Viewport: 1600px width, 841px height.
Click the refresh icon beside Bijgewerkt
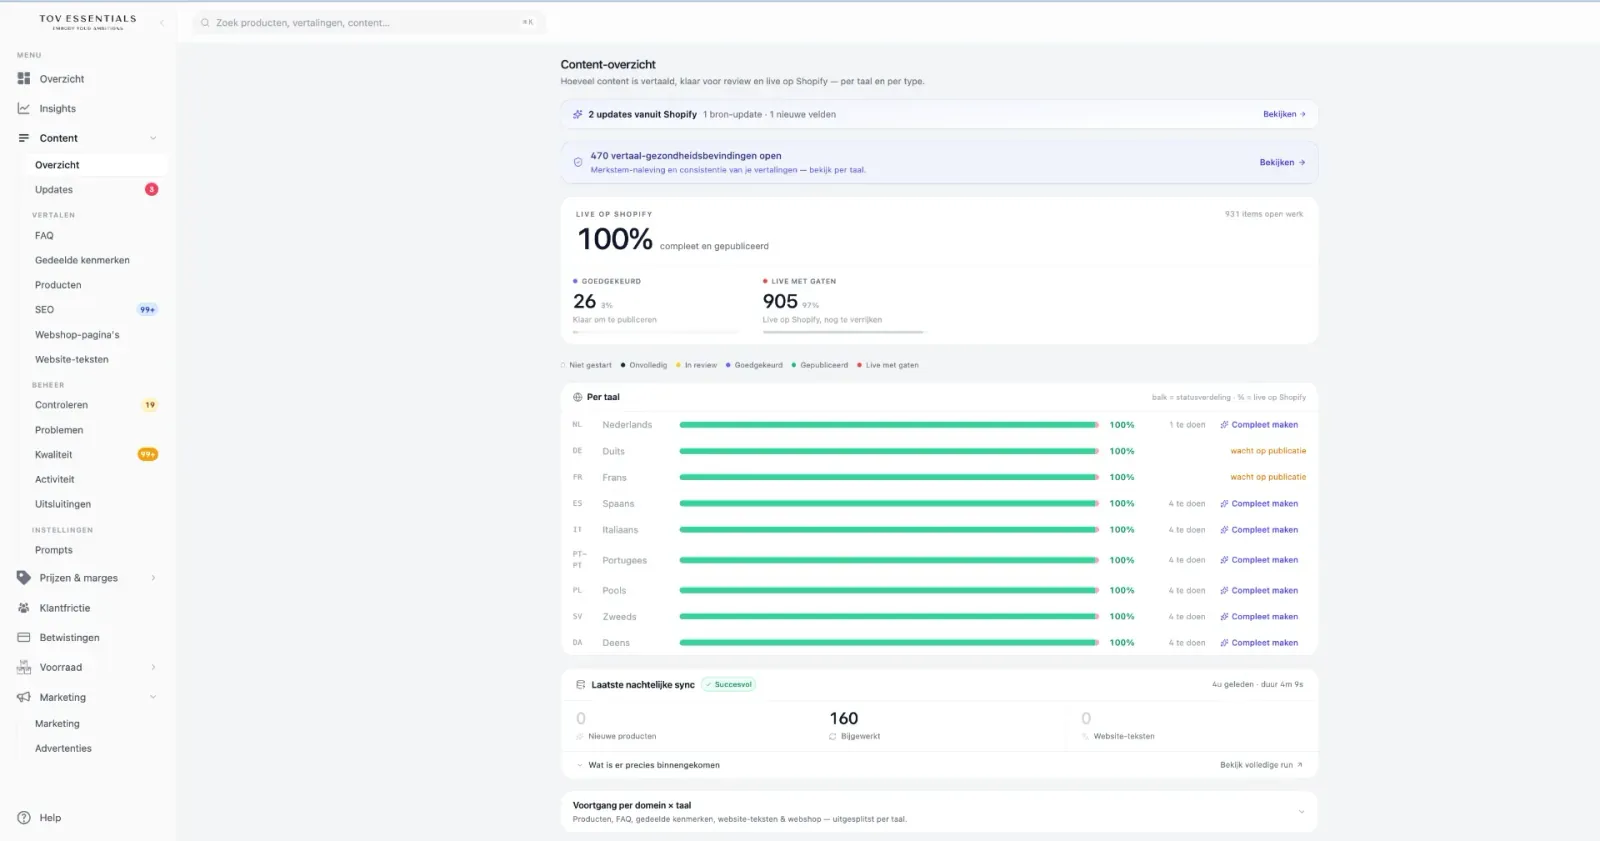(x=832, y=736)
